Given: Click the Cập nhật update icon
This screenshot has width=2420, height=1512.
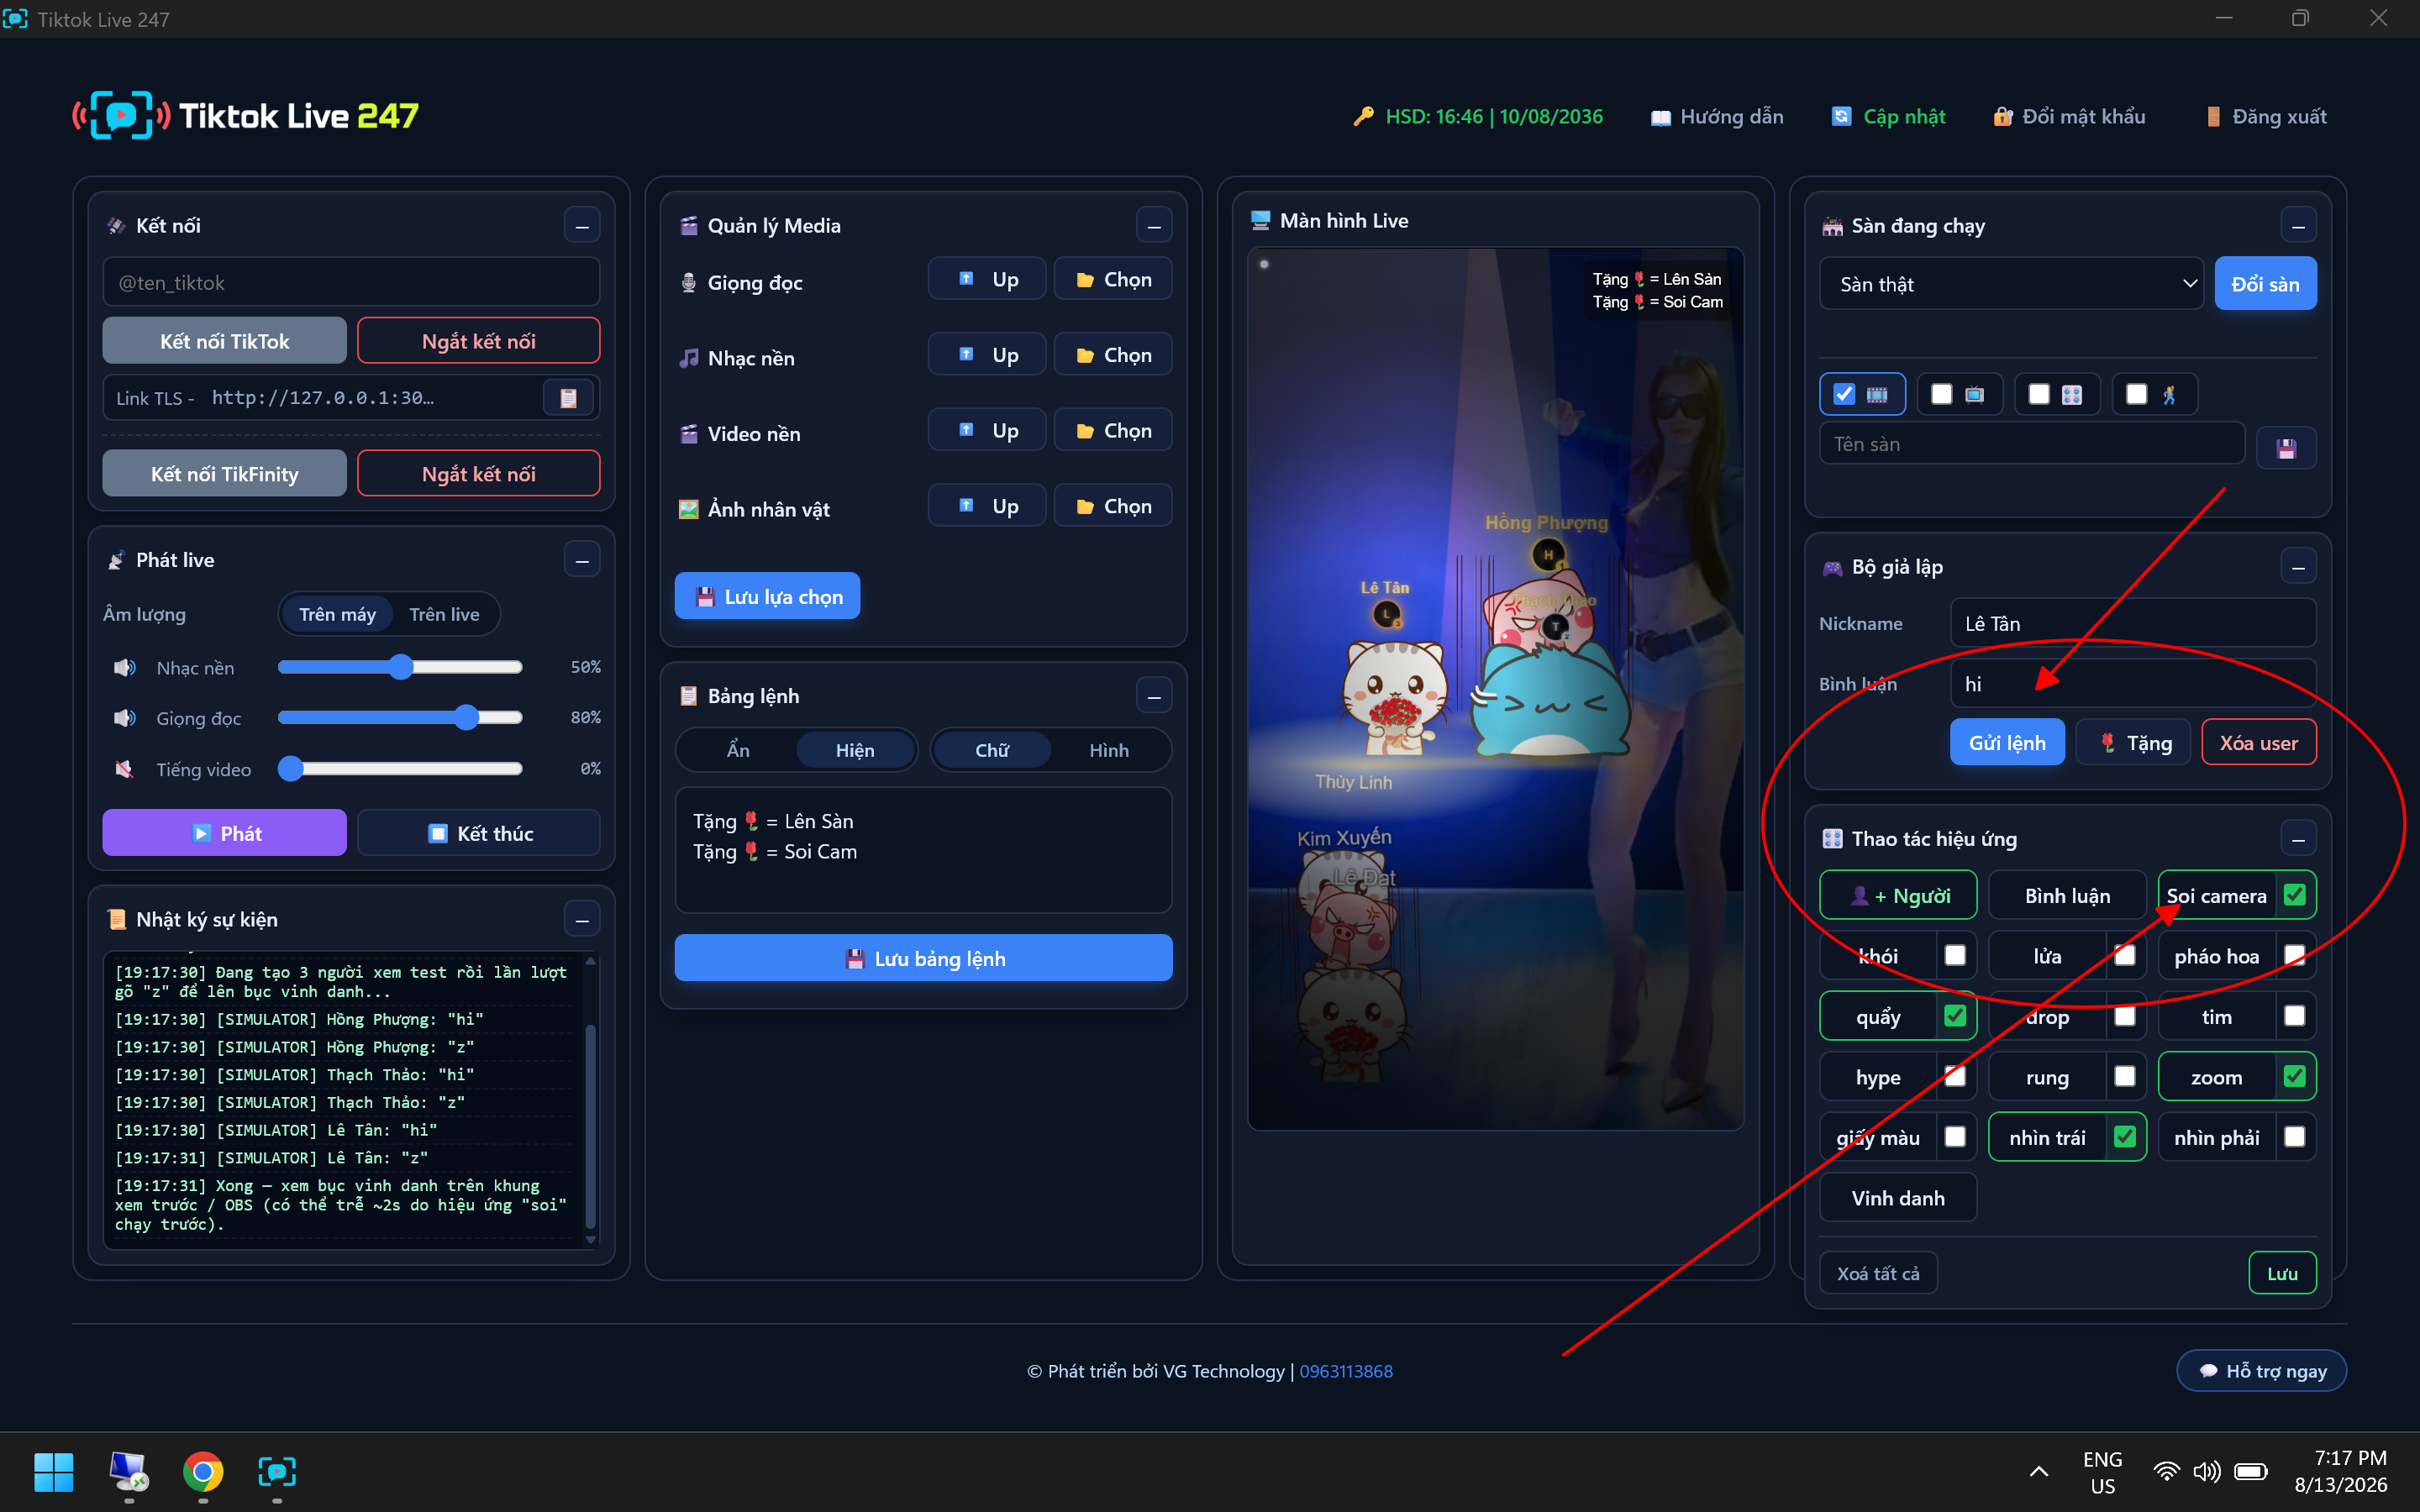Looking at the screenshot, I should point(1840,117).
